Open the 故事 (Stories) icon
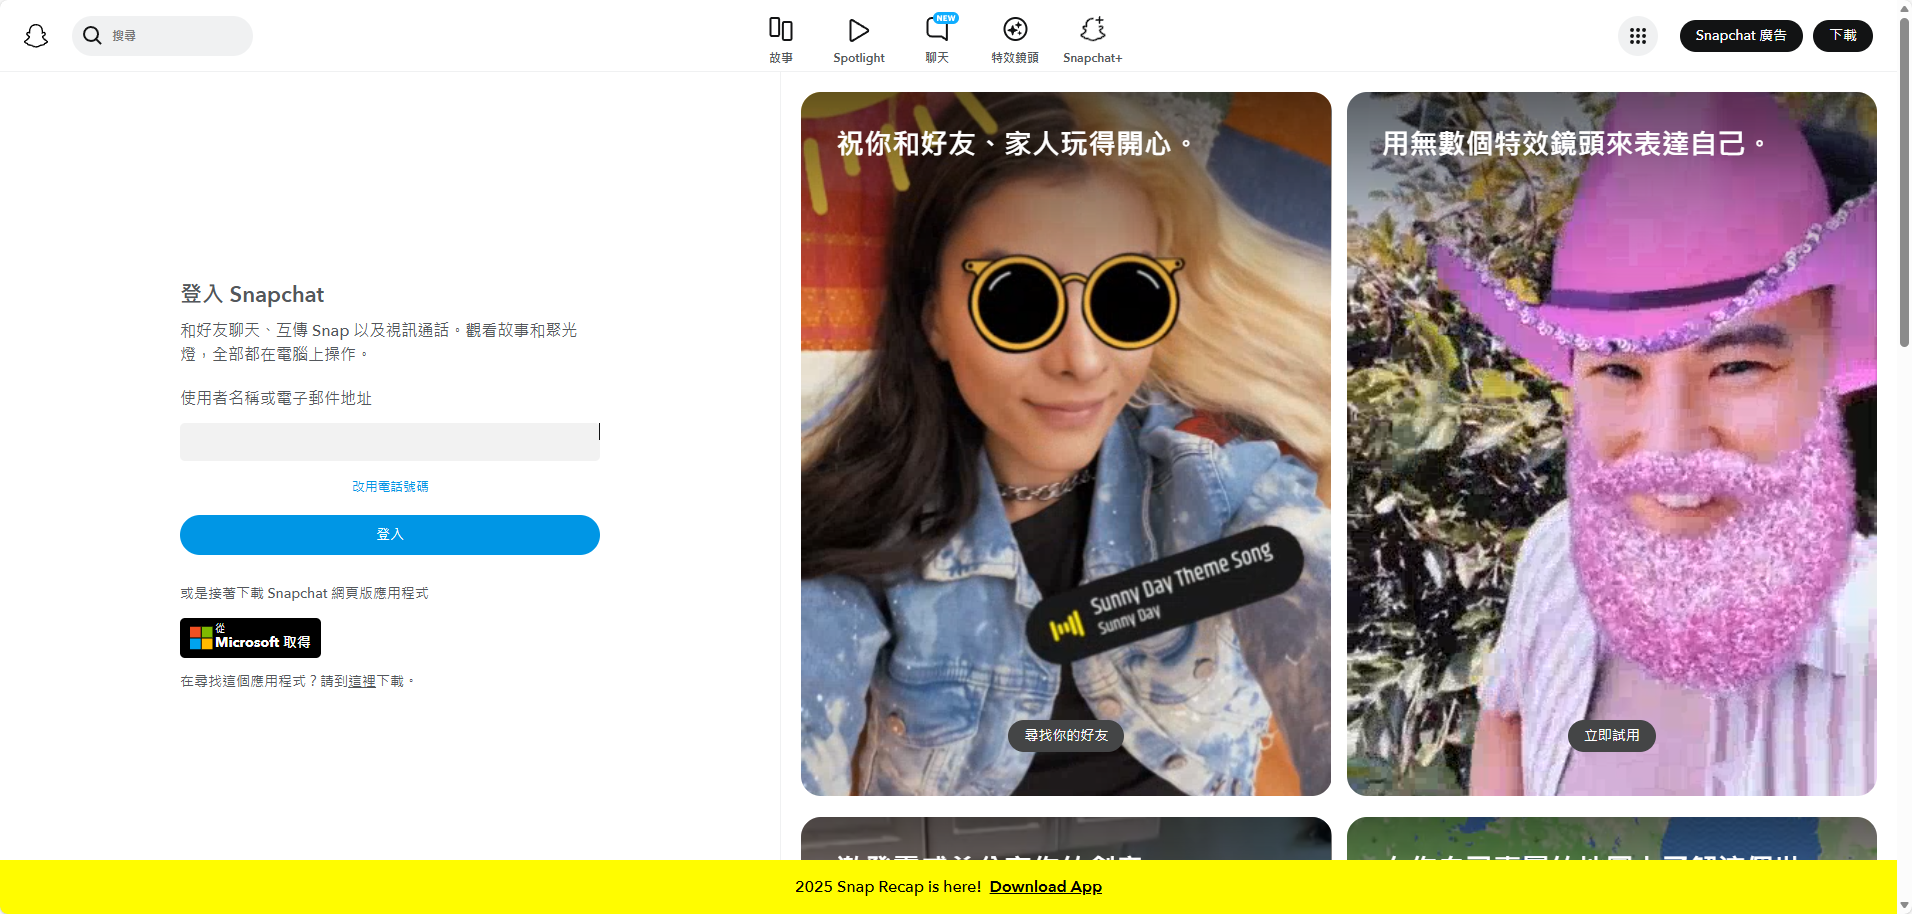Image resolution: width=1912 pixels, height=914 pixels. (781, 30)
